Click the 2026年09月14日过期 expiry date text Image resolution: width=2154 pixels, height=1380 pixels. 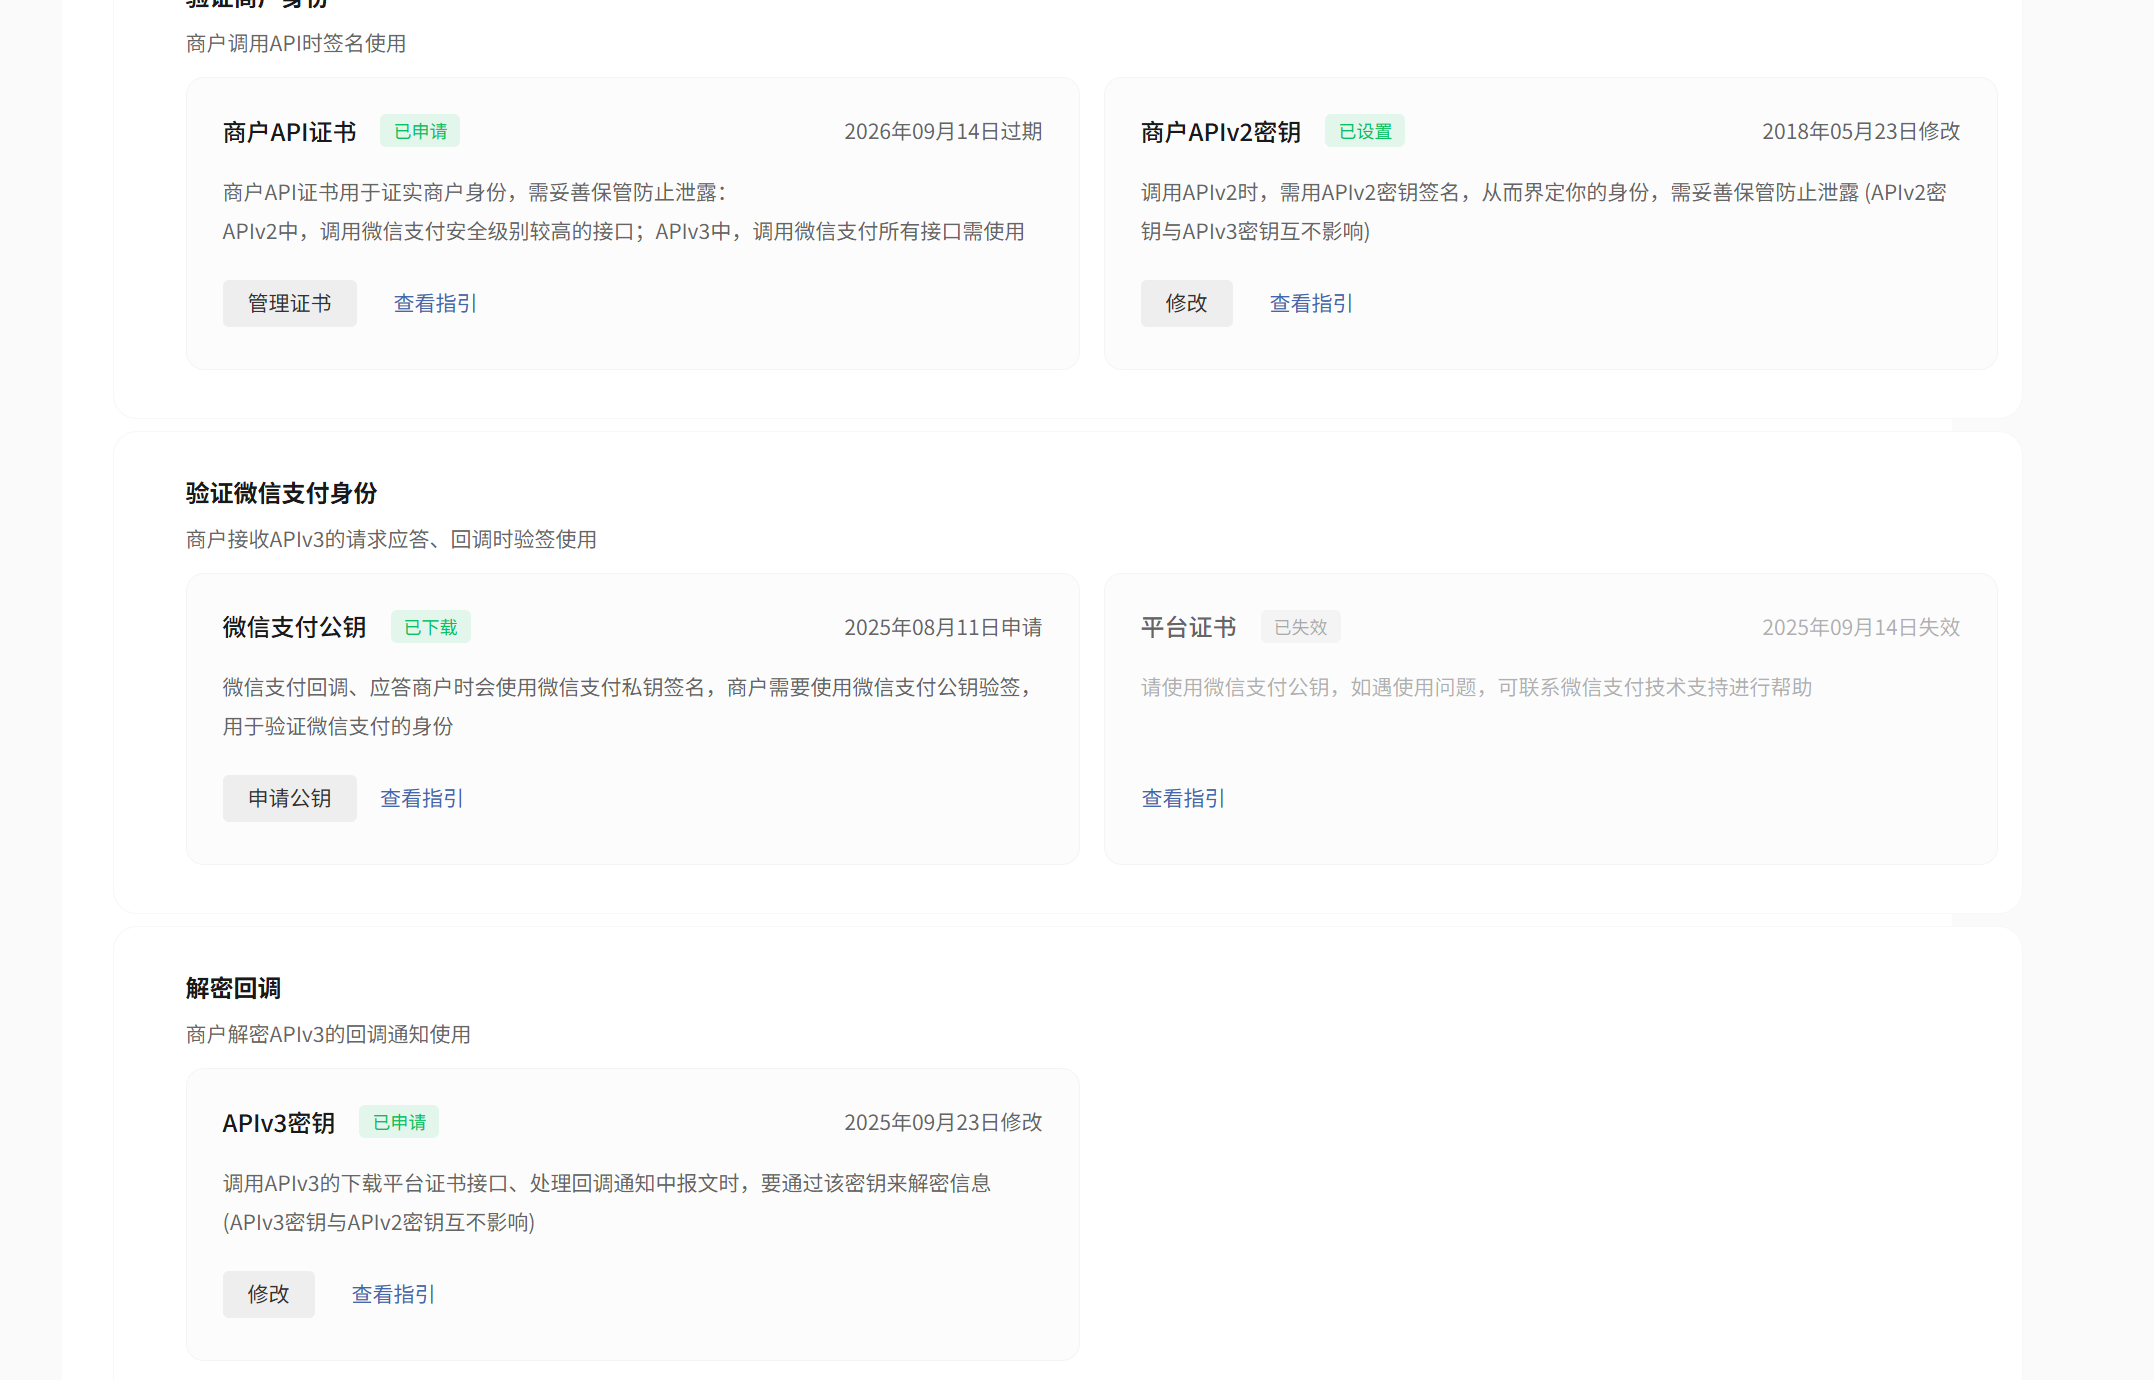click(942, 131)
